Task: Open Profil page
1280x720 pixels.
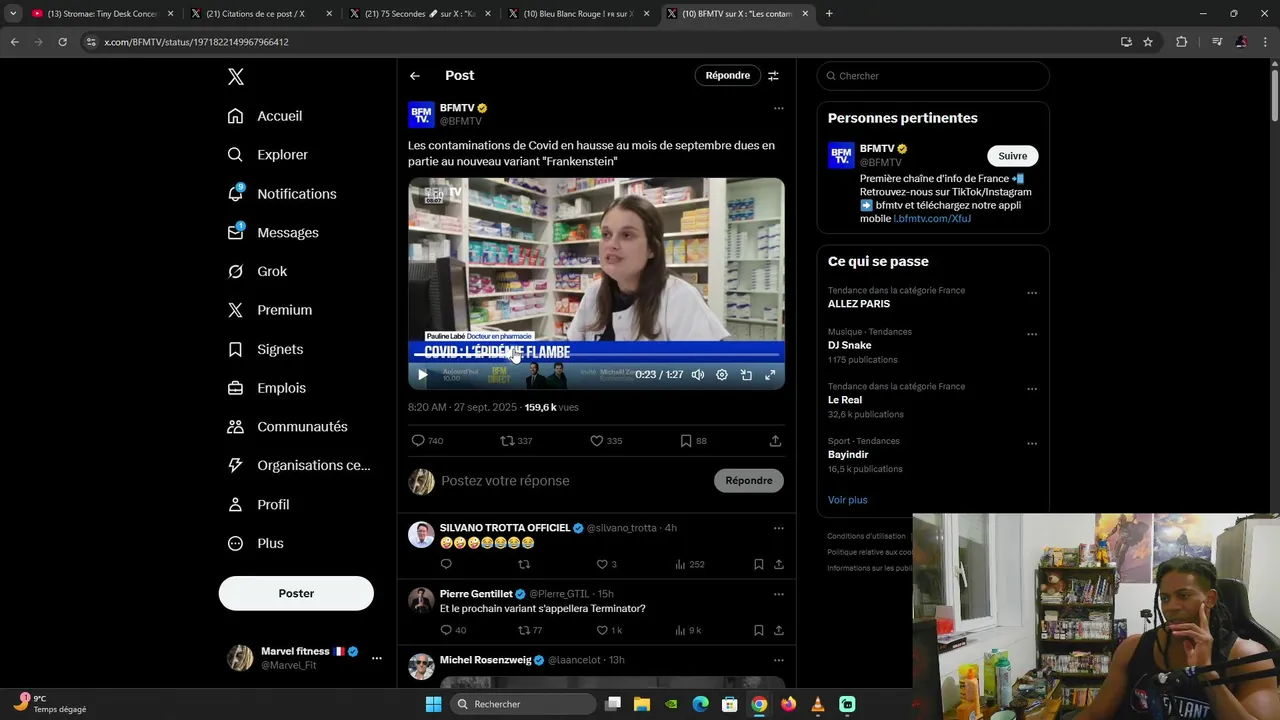Action: [258, 504]
